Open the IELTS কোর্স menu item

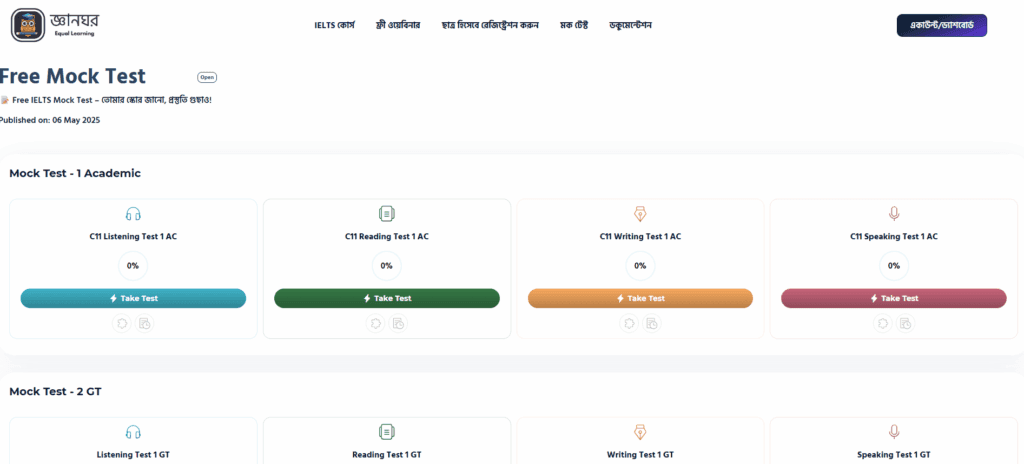(334, 25)
